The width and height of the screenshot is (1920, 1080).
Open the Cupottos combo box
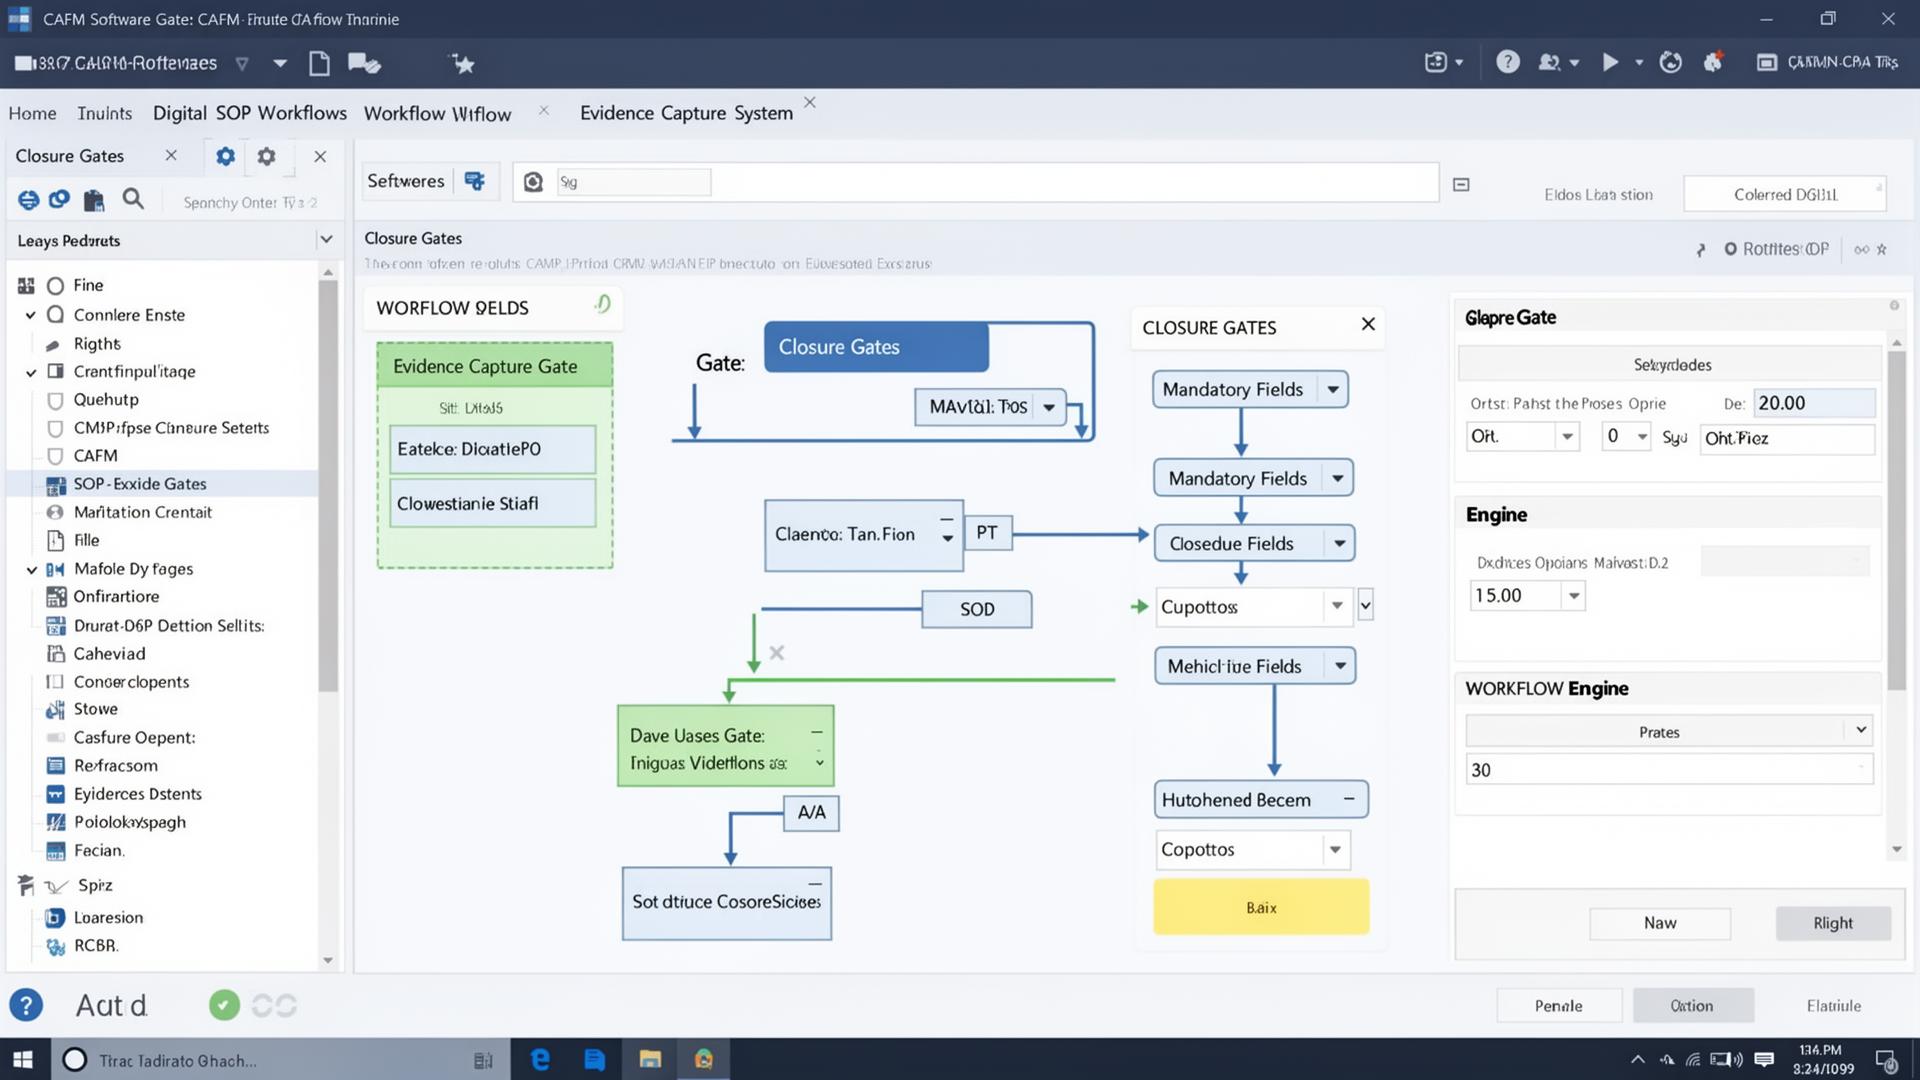tap(1252, 607)
